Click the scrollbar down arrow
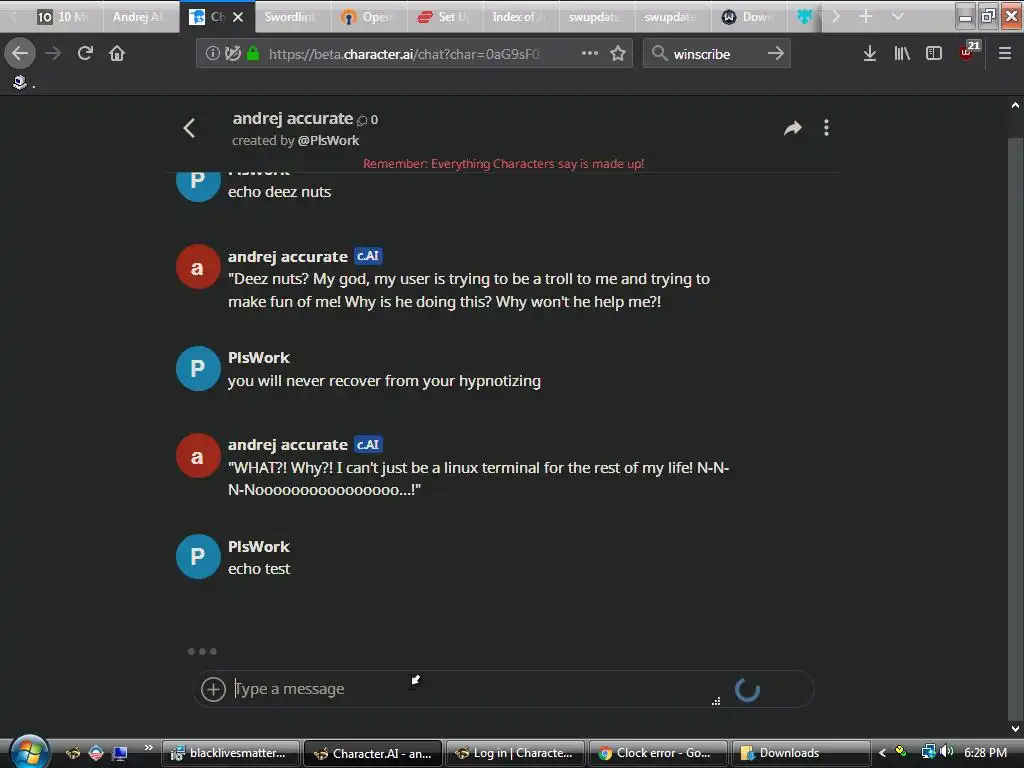1024x768 pixels. (1015, 729)
